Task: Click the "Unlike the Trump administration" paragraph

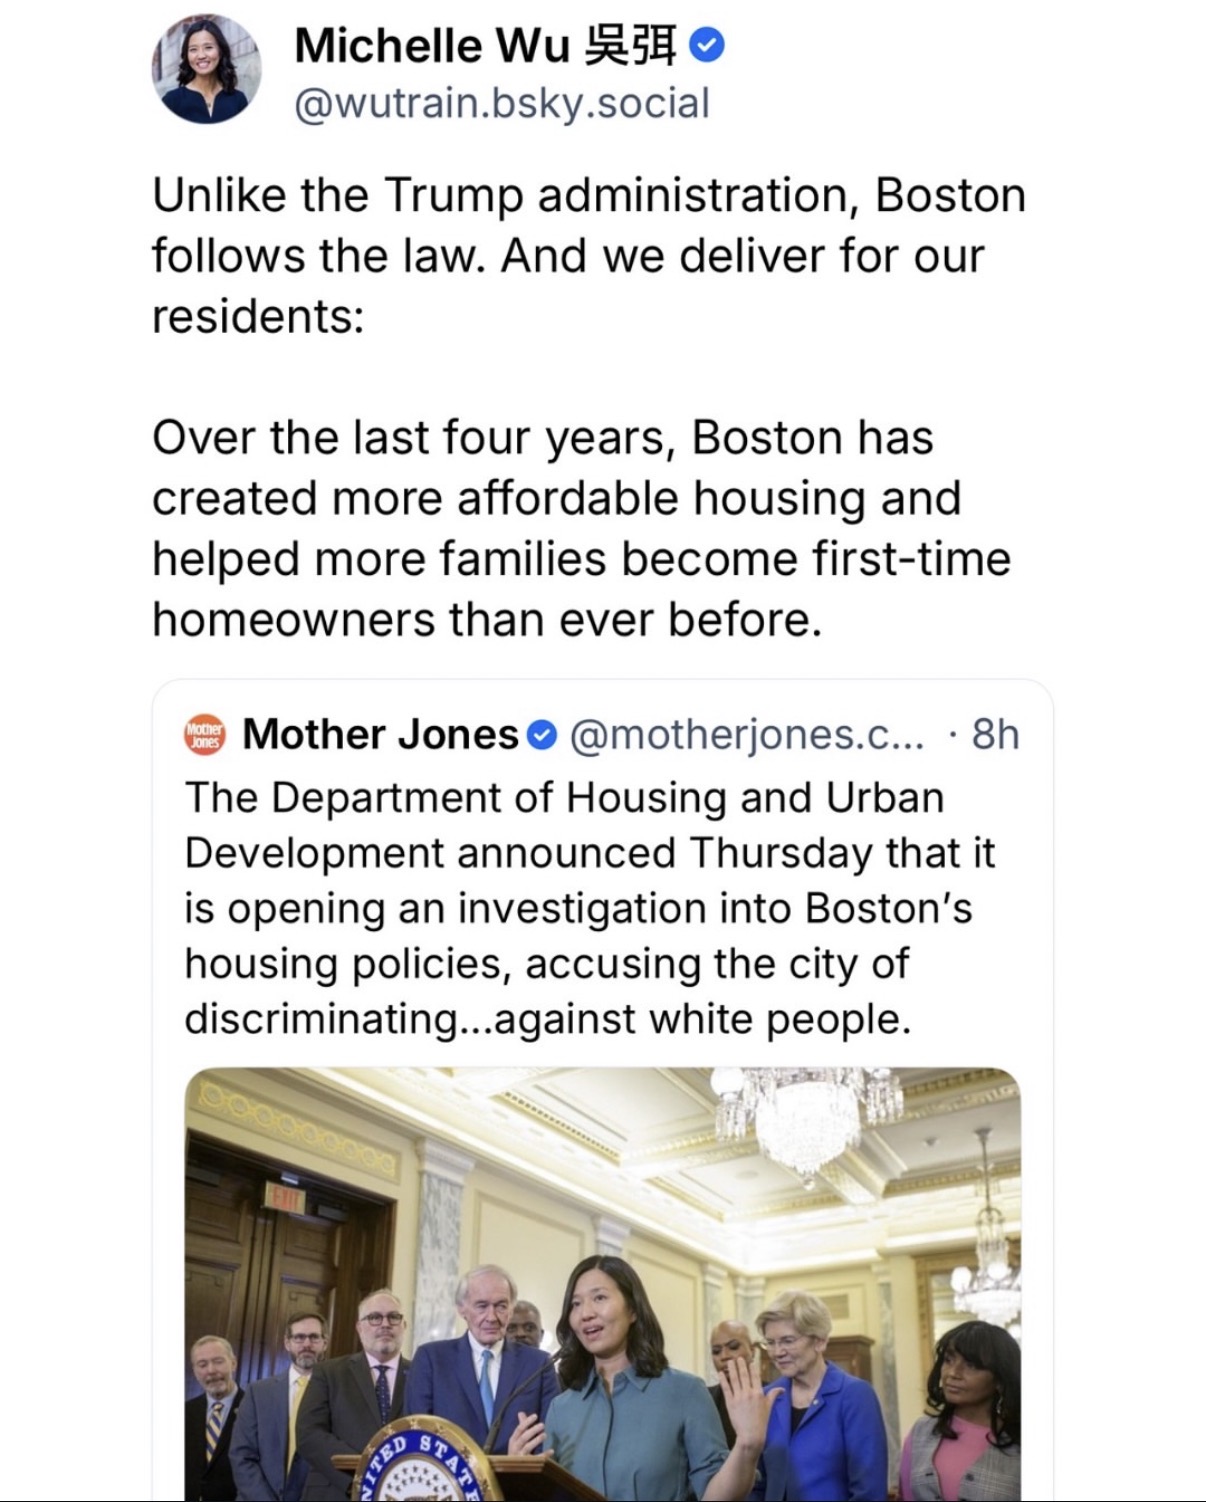Action: coord(588,255)
